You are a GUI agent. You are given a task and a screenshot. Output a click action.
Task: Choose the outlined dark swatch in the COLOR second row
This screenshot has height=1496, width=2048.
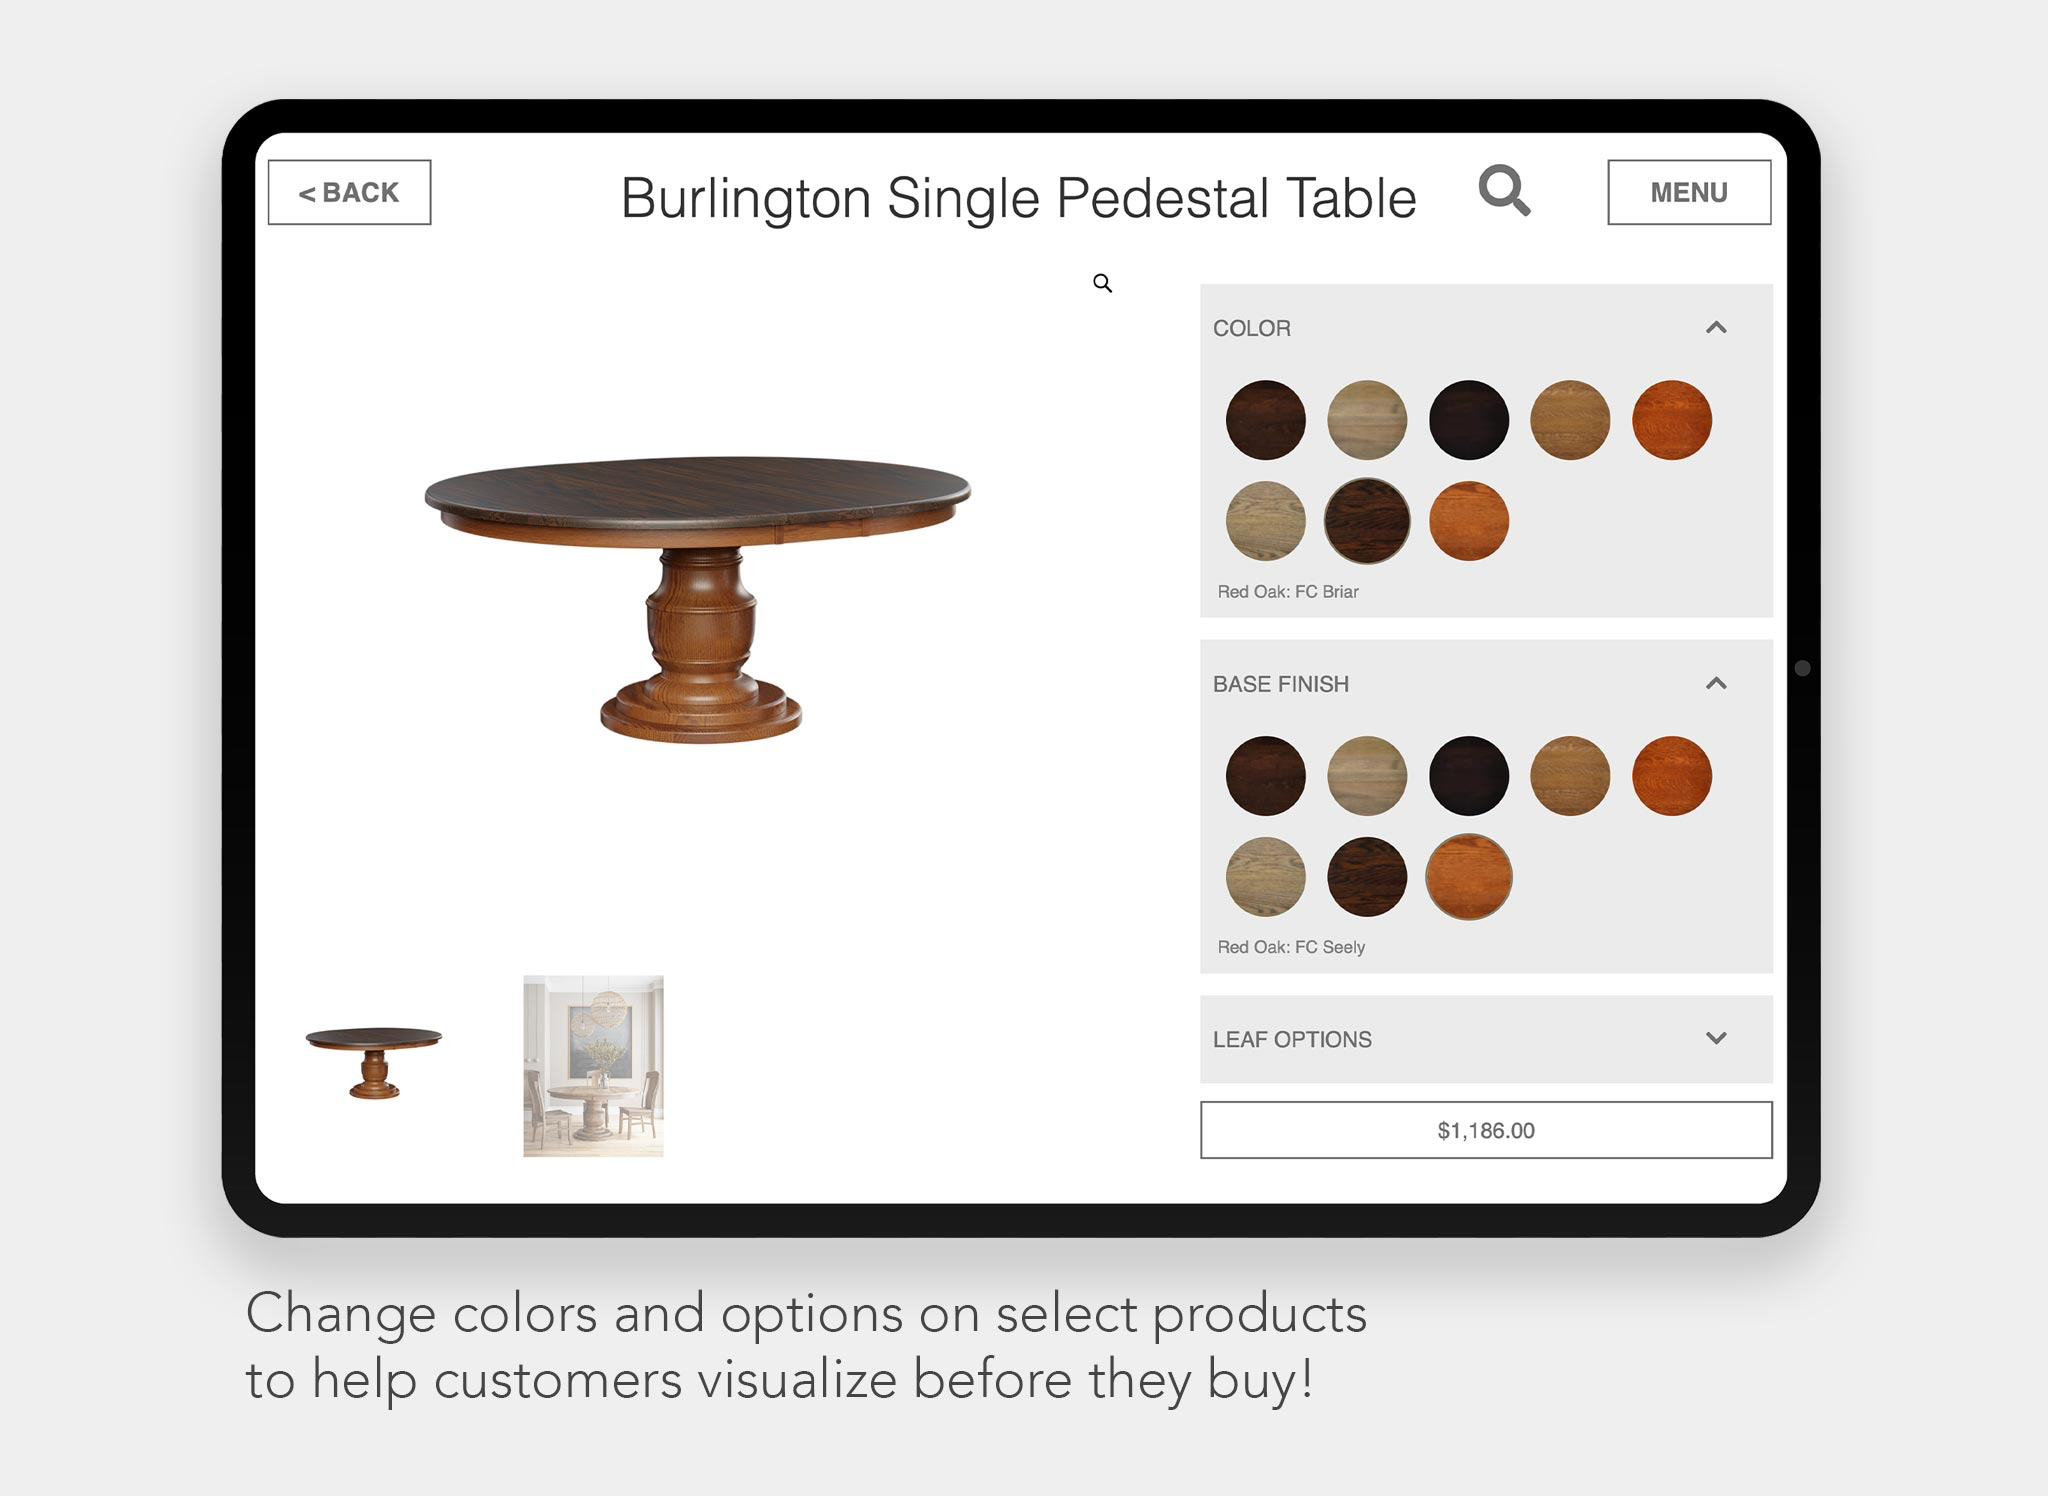click(1367, 521)
